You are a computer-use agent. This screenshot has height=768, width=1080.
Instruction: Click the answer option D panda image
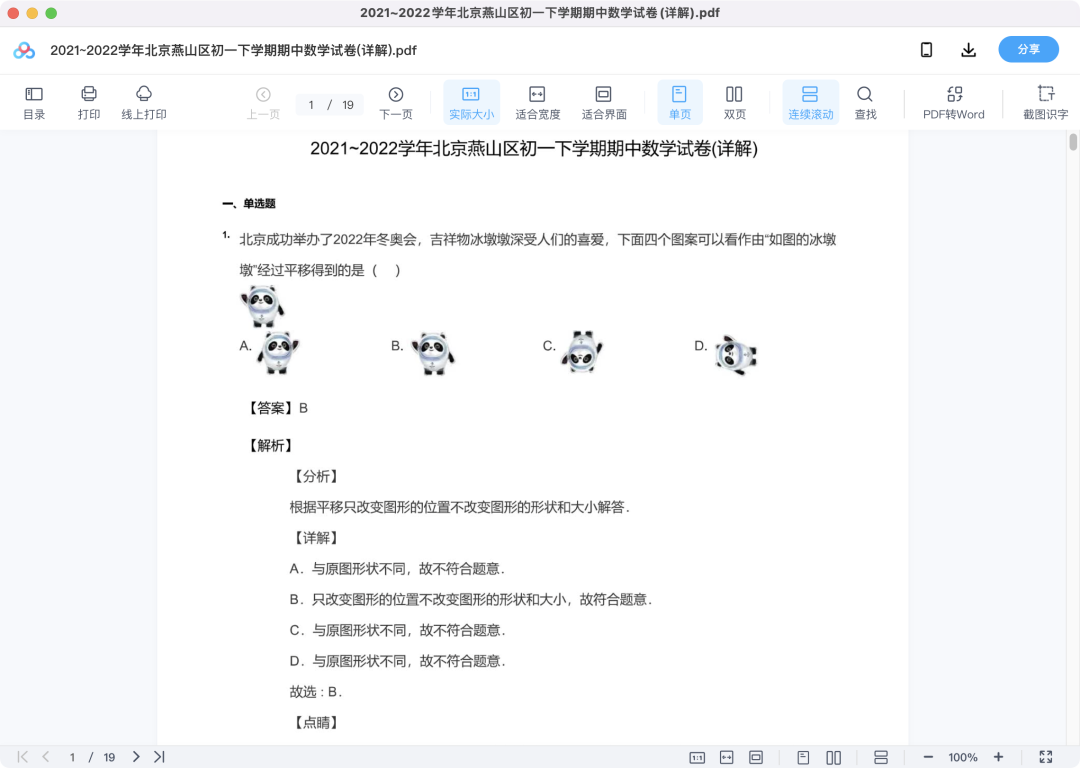[x=736, y=355]
